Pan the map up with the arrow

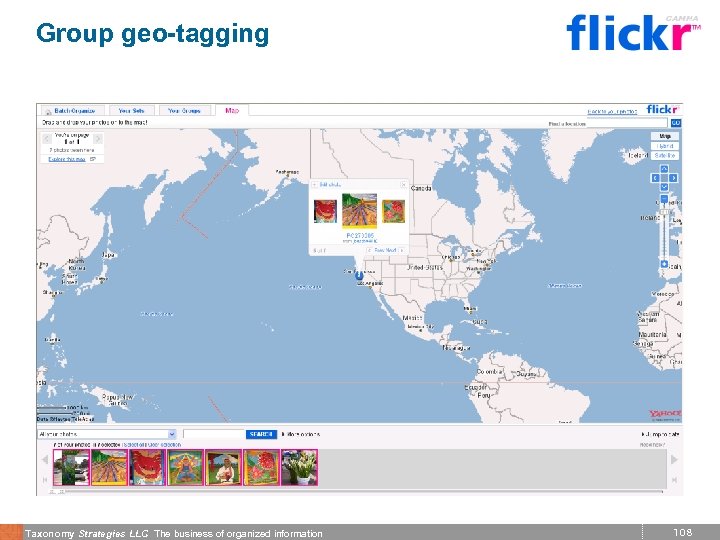click(x=664, y=169)
